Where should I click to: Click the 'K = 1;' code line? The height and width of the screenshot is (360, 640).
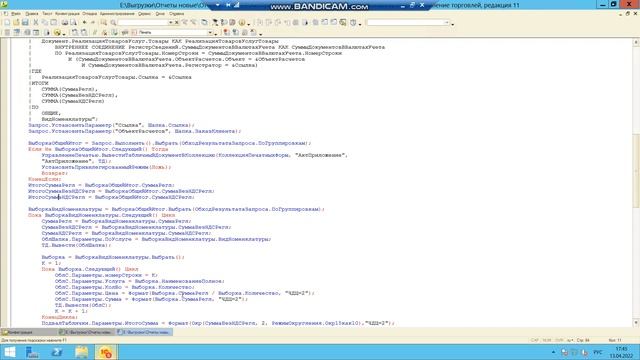tap(51, 263)
